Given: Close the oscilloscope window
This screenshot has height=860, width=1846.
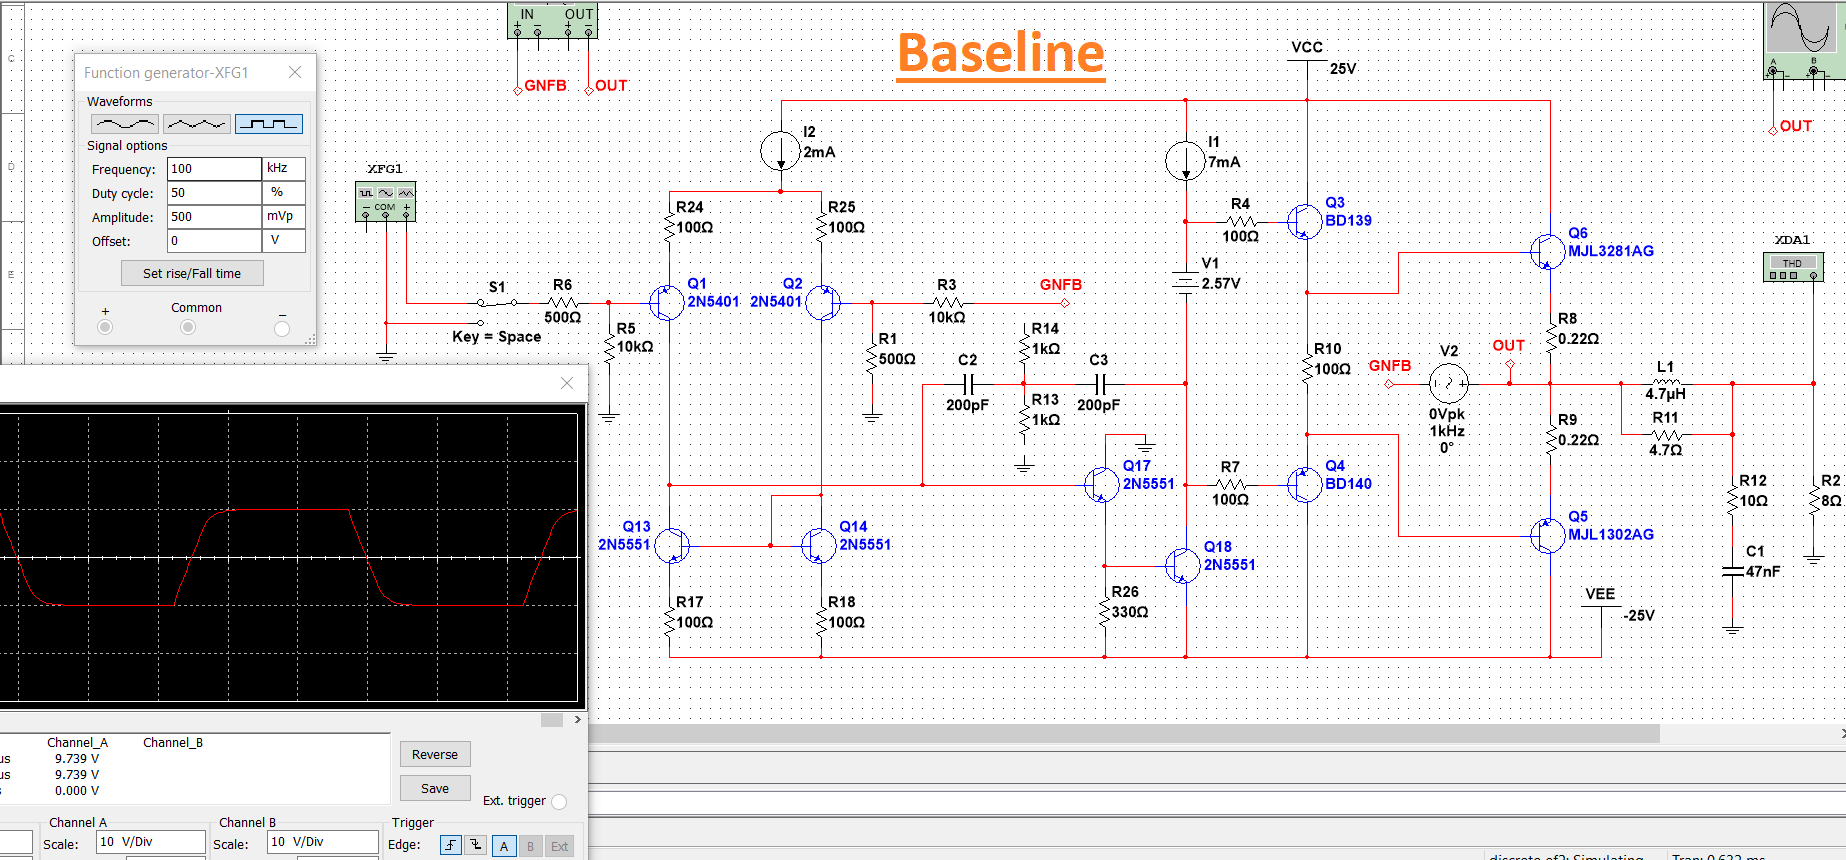Looking at the screenshot, I should point(567,383).
